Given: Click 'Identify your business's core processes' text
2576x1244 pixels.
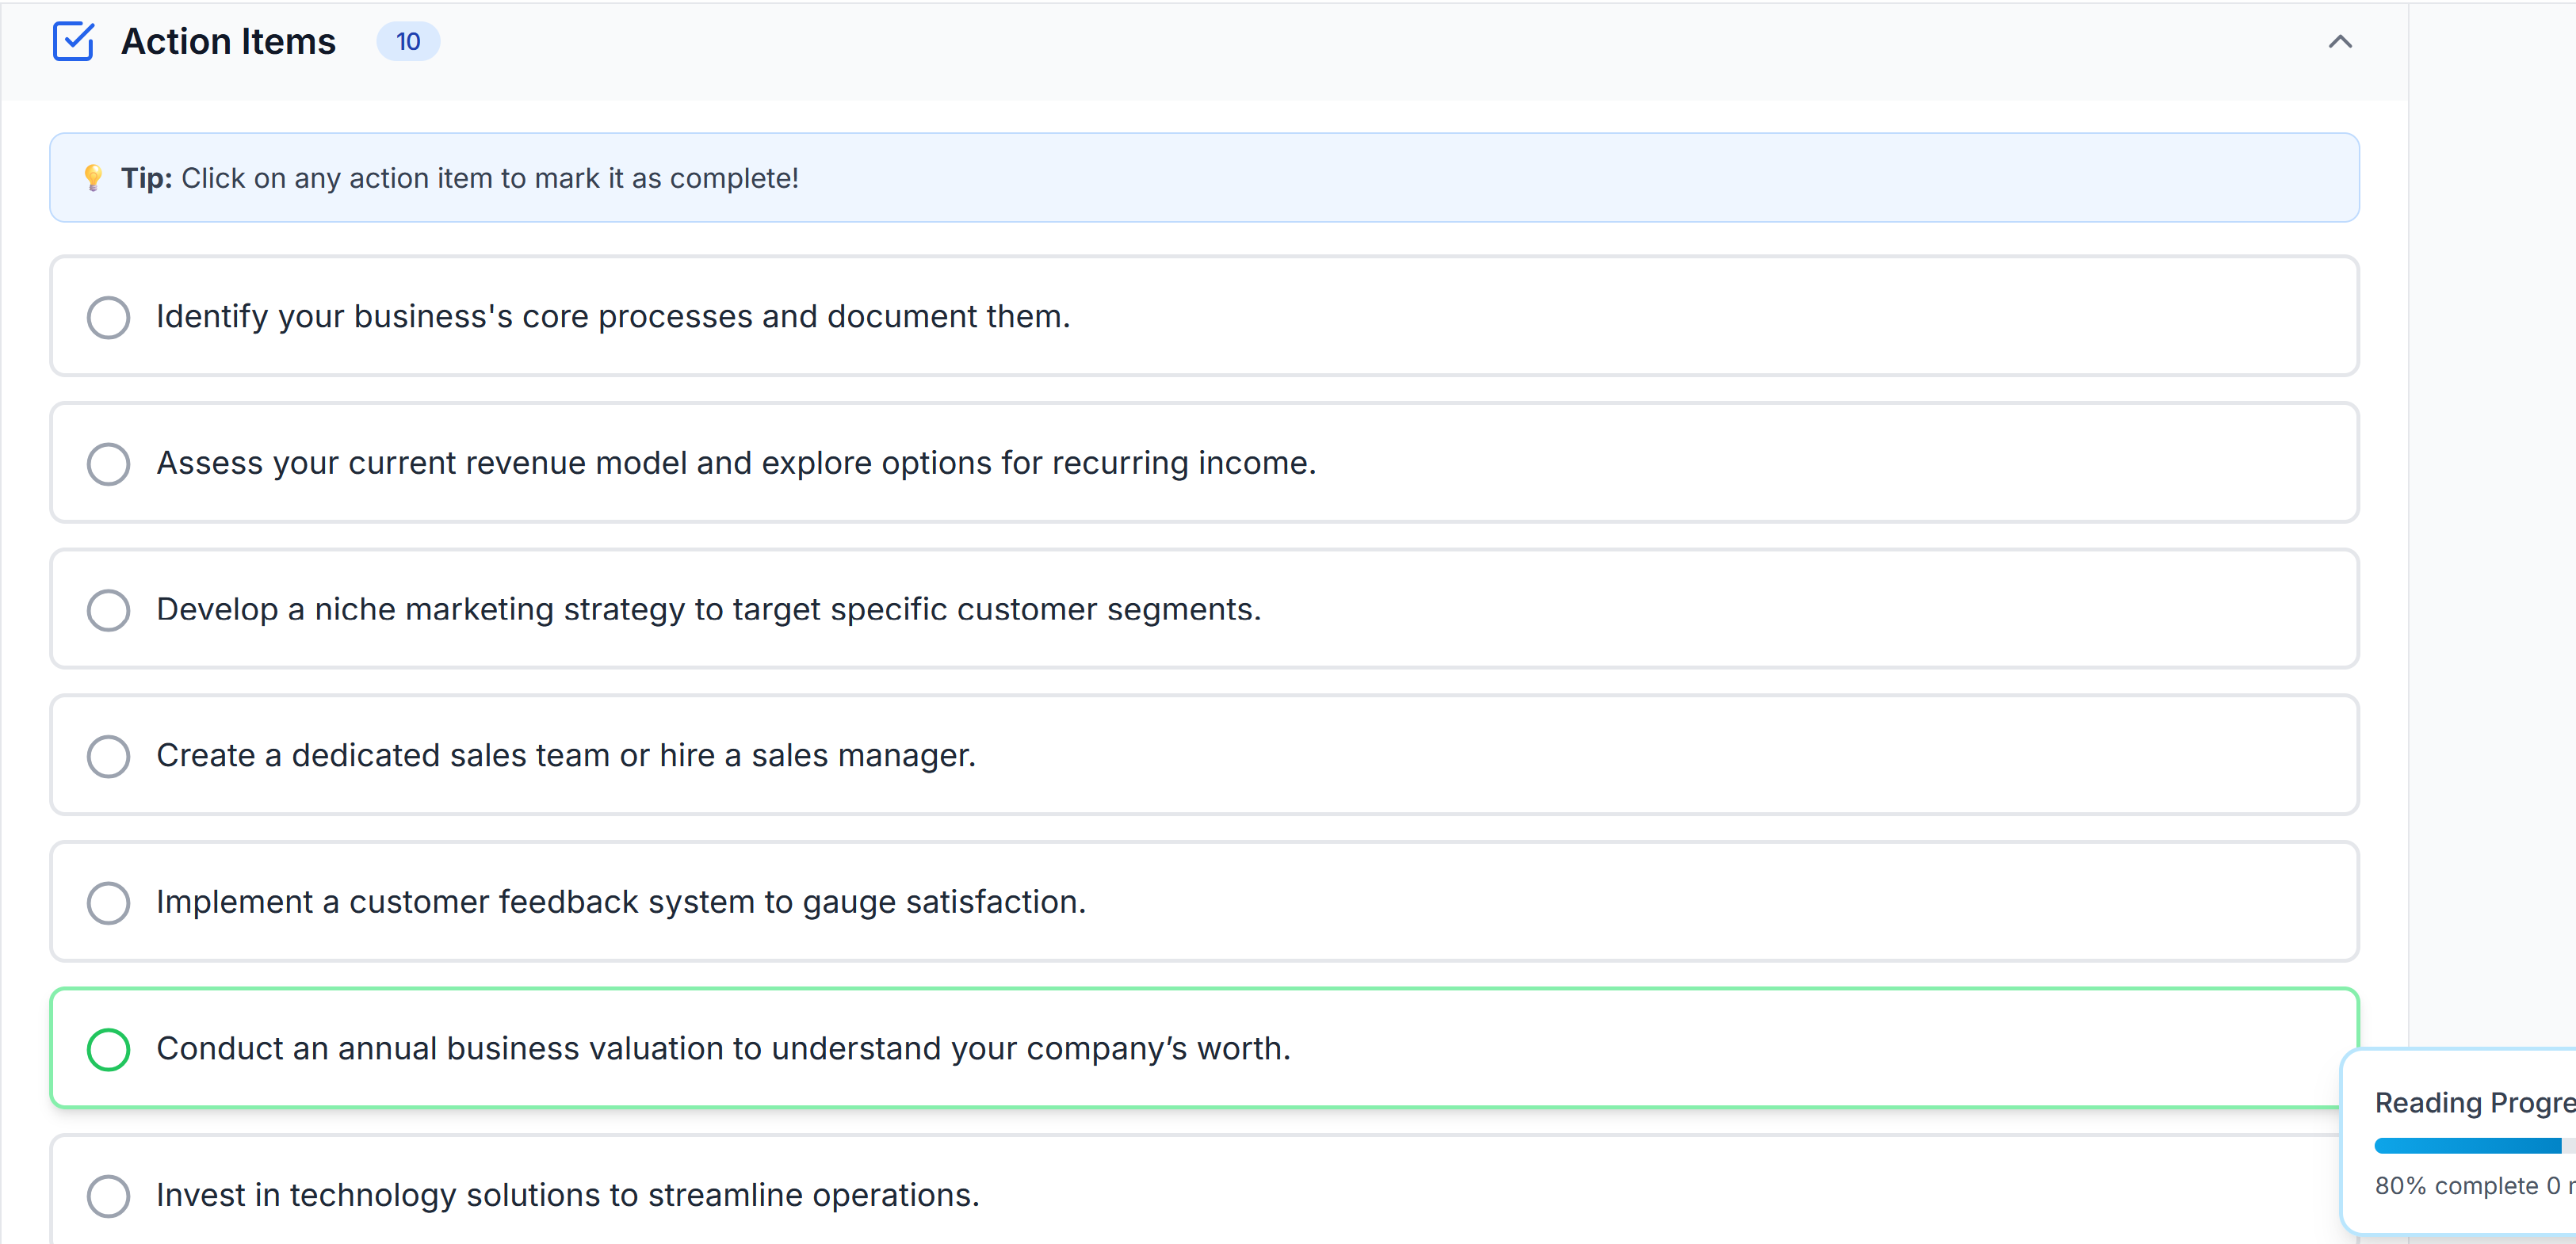Looking at the screenshot, I should tap(612, 317).
